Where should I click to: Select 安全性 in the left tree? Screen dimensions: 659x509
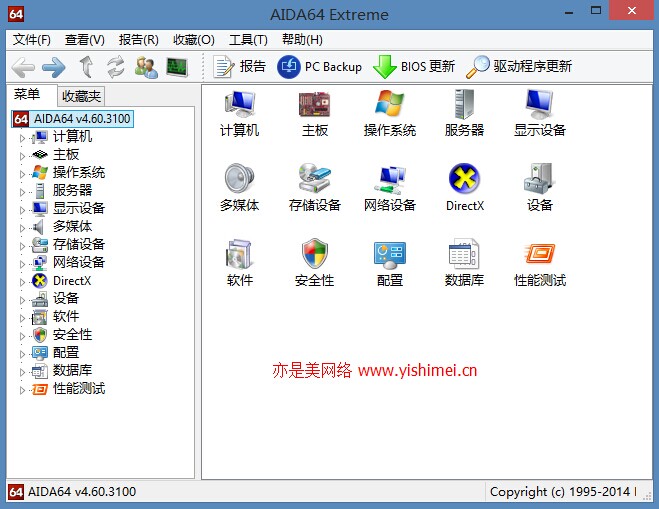pos(72,335)
